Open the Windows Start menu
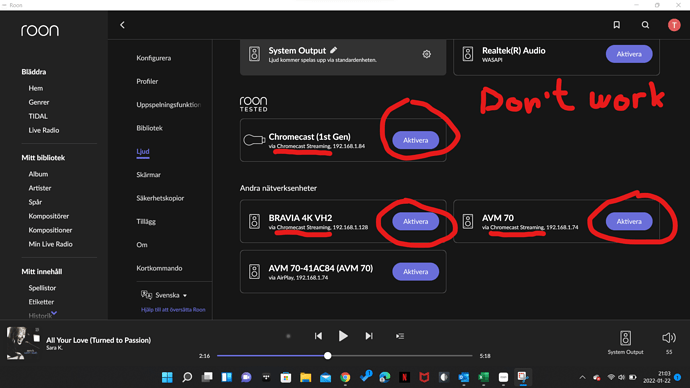Viewport: 690px width, 388px height. pos(167,377)
